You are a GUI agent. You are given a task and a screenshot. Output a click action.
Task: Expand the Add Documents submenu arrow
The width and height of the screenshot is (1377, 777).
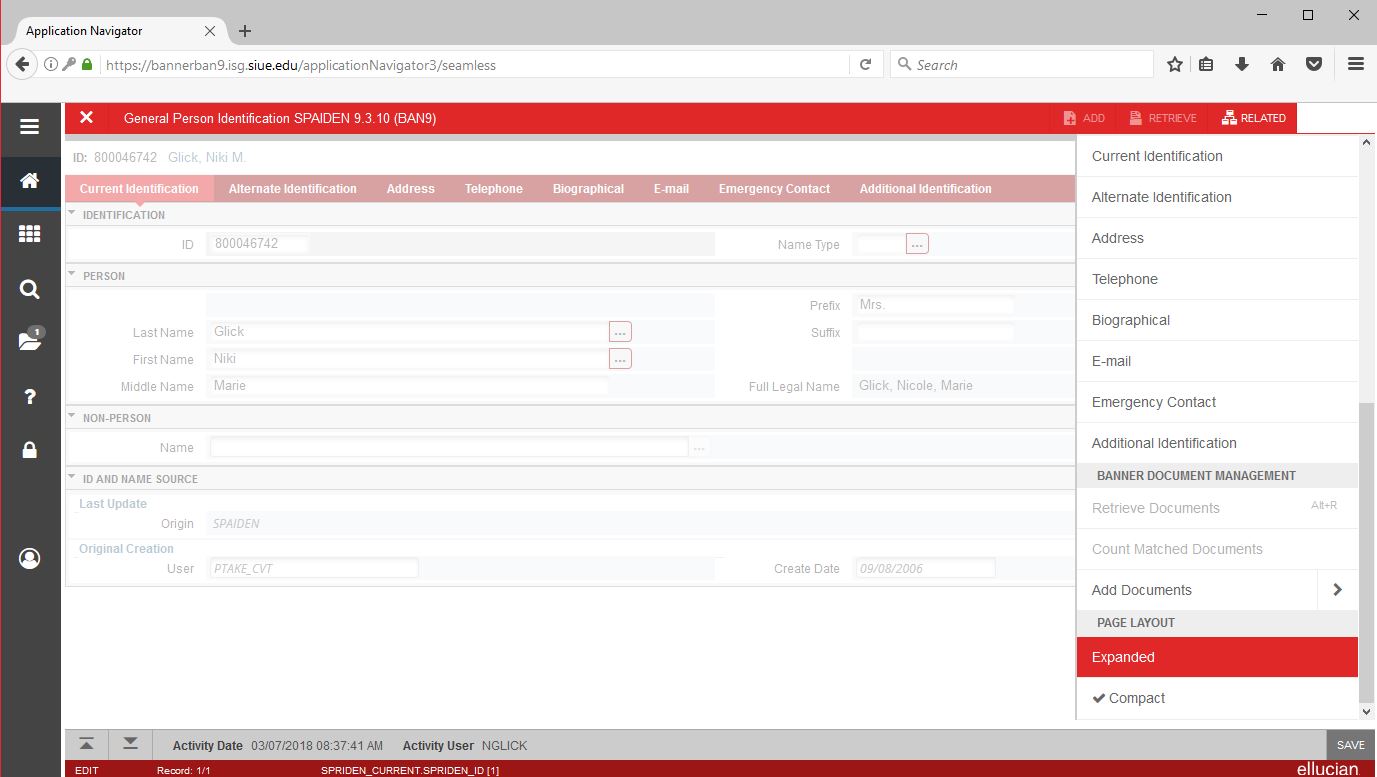tap(1337, 590)
